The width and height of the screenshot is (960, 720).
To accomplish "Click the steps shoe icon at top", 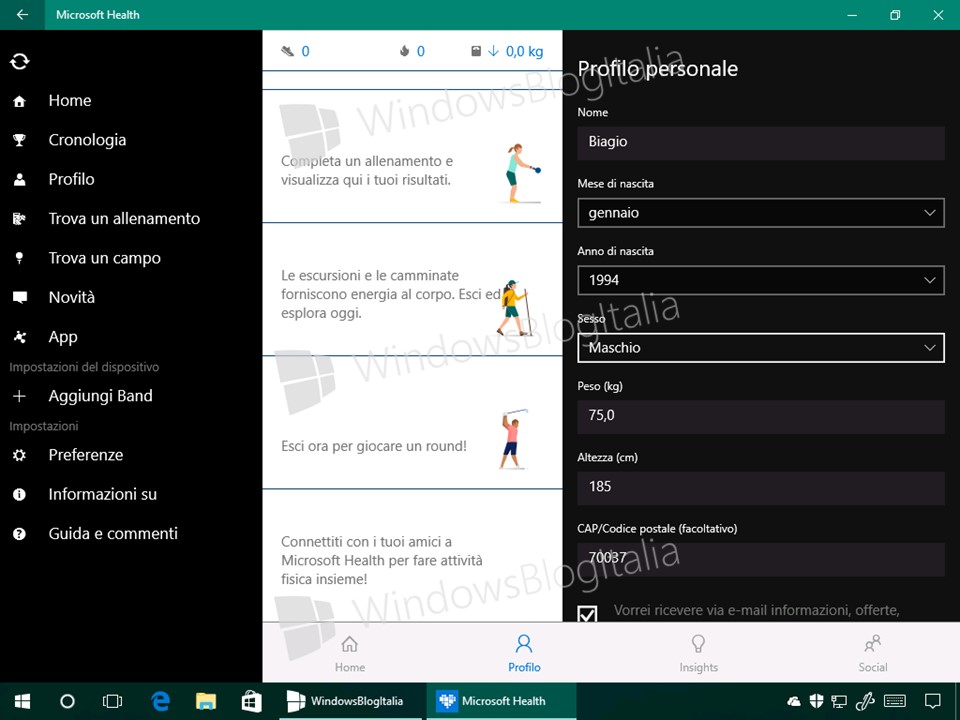I will 287,51.
